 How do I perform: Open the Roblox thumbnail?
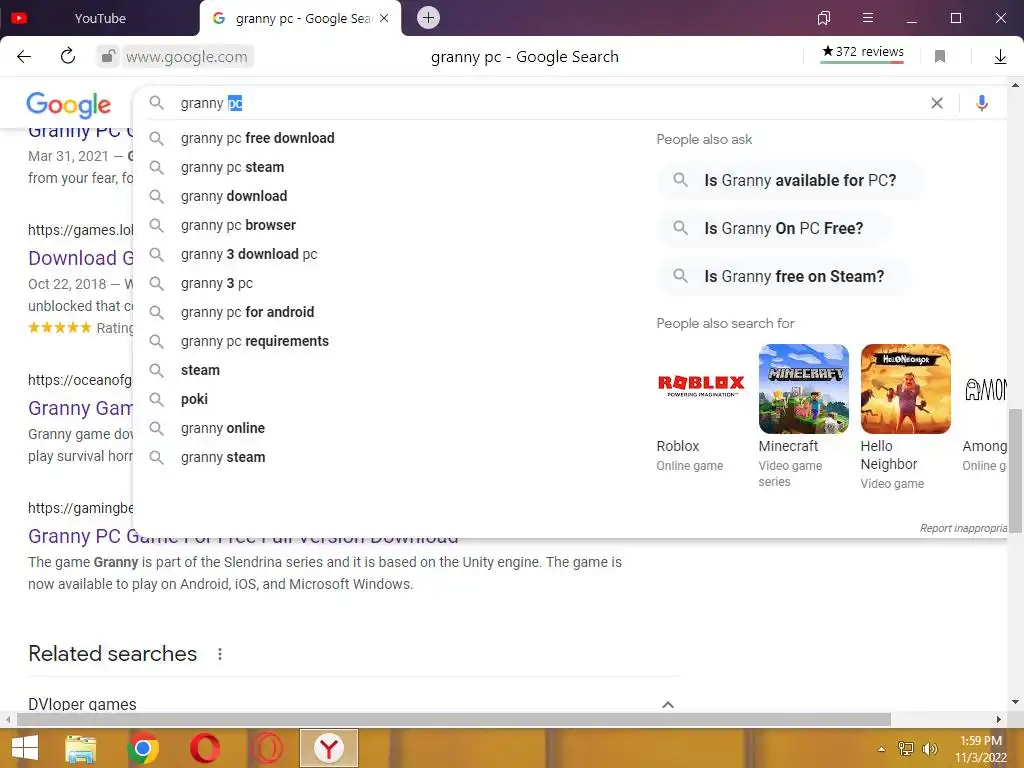(701, 389)
